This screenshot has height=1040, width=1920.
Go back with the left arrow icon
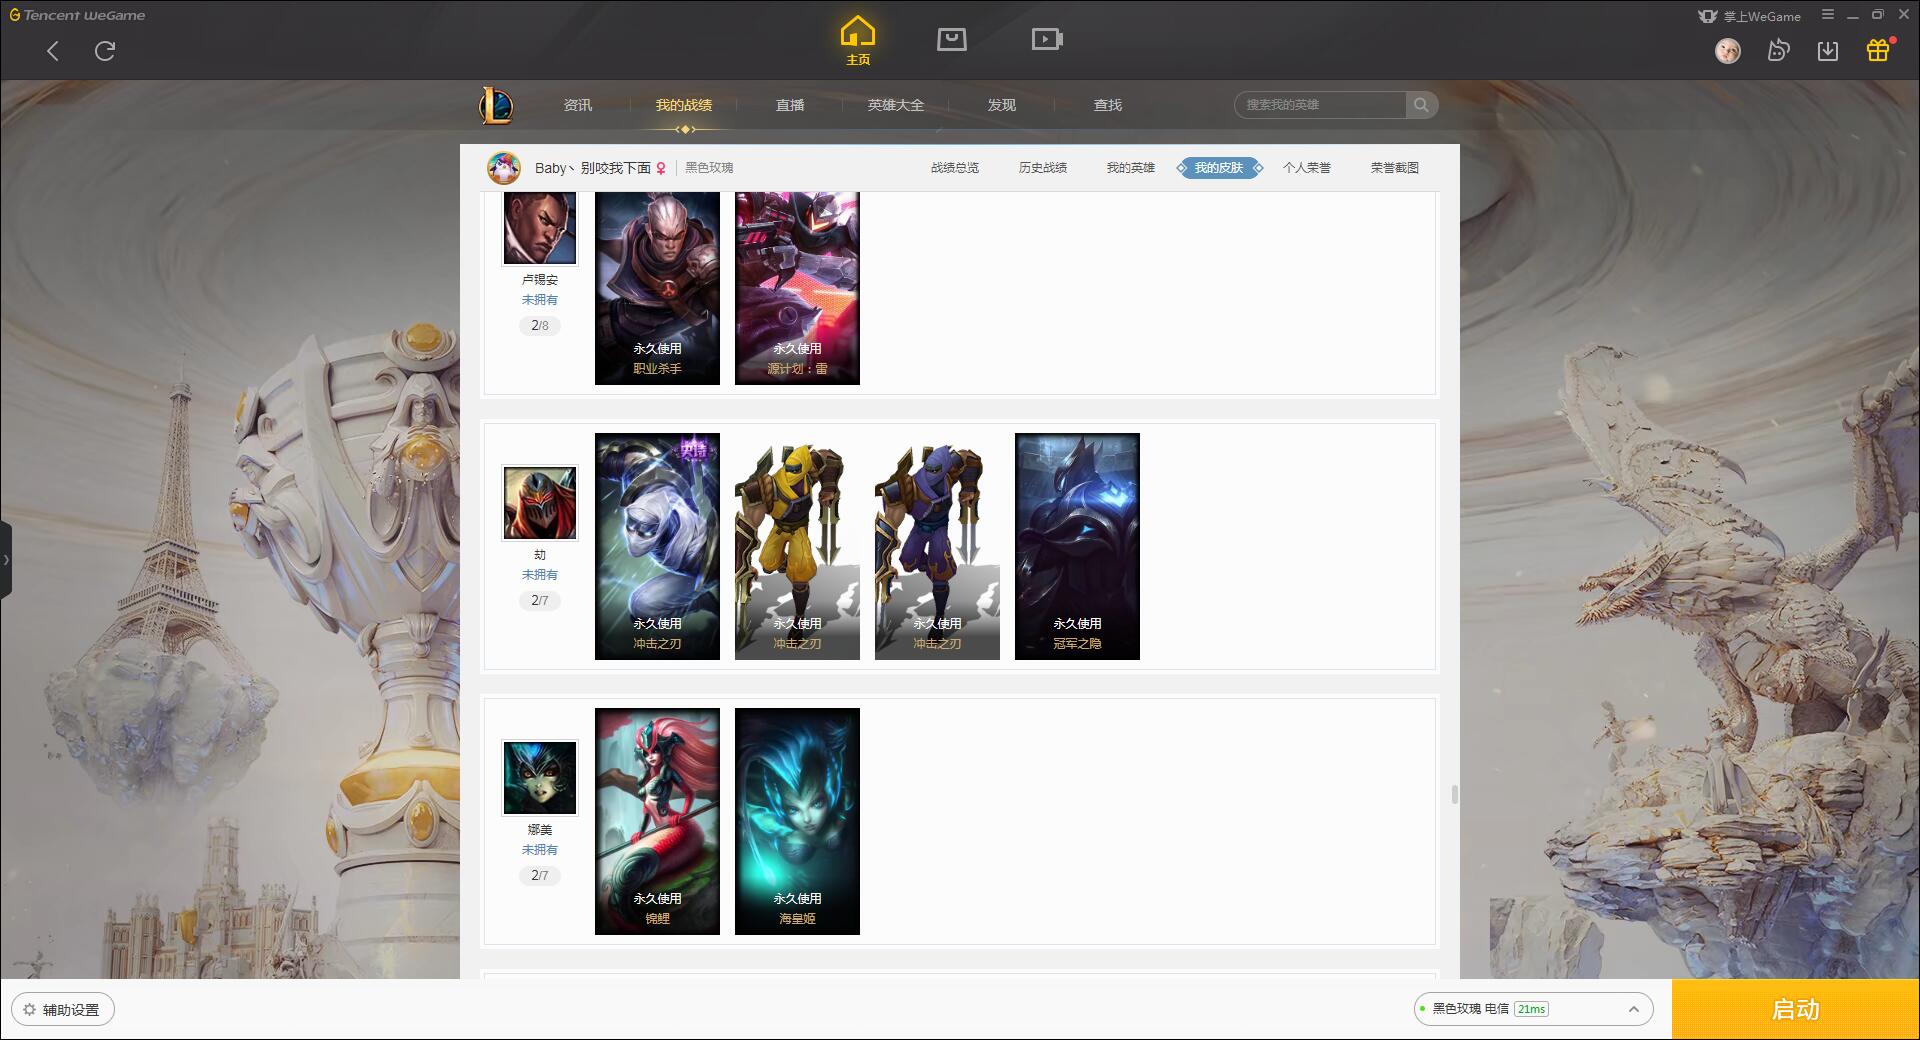53,51
